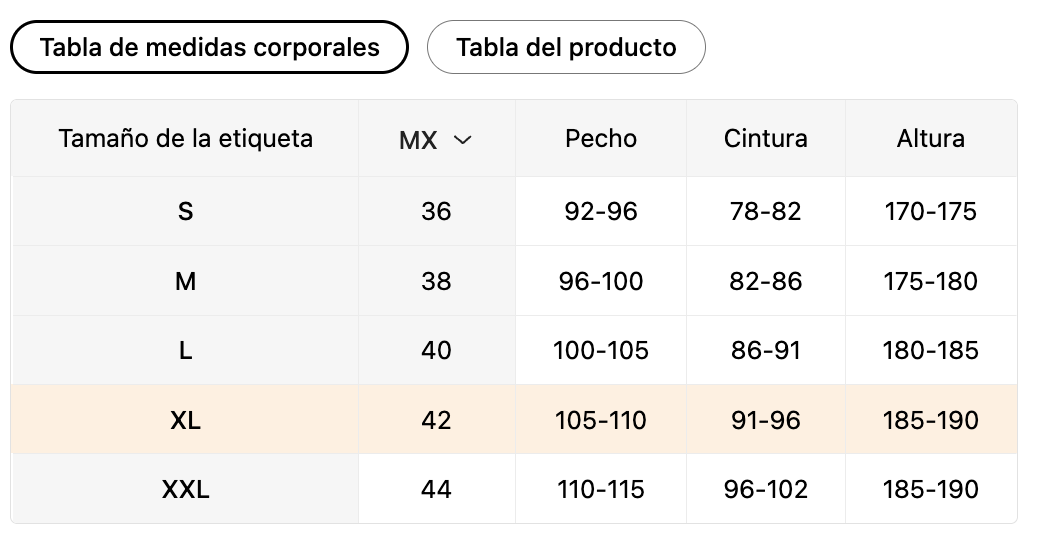Click the chest value 96-100
The image size is (1040, 554).
tap(601, 281)
